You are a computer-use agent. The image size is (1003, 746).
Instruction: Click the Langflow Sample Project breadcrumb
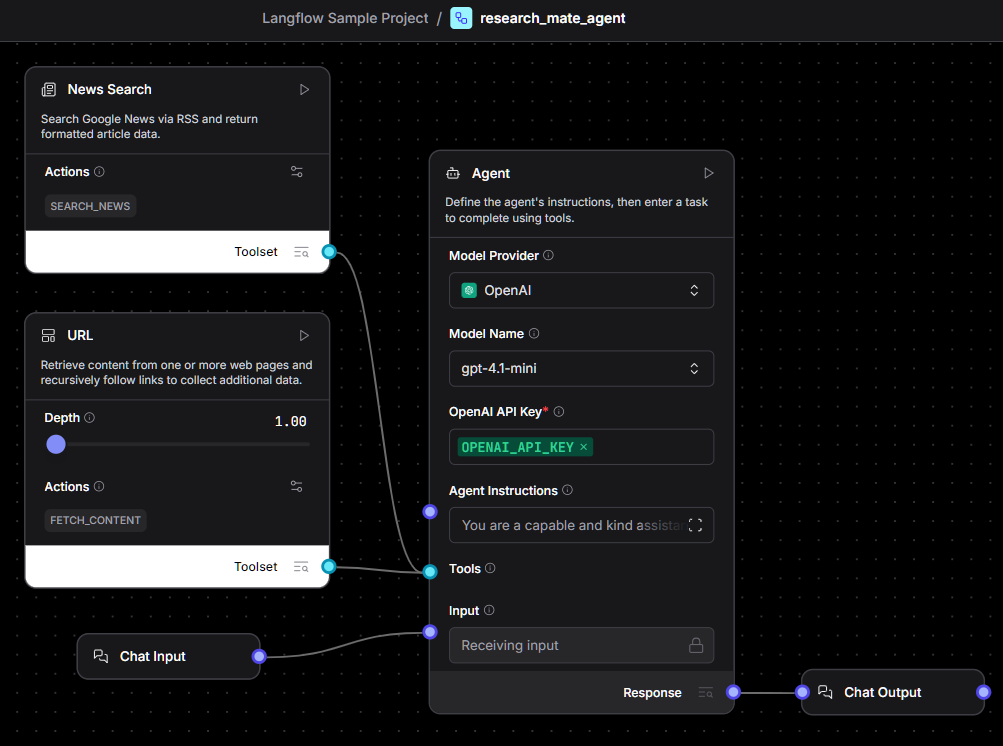[345, 18]
